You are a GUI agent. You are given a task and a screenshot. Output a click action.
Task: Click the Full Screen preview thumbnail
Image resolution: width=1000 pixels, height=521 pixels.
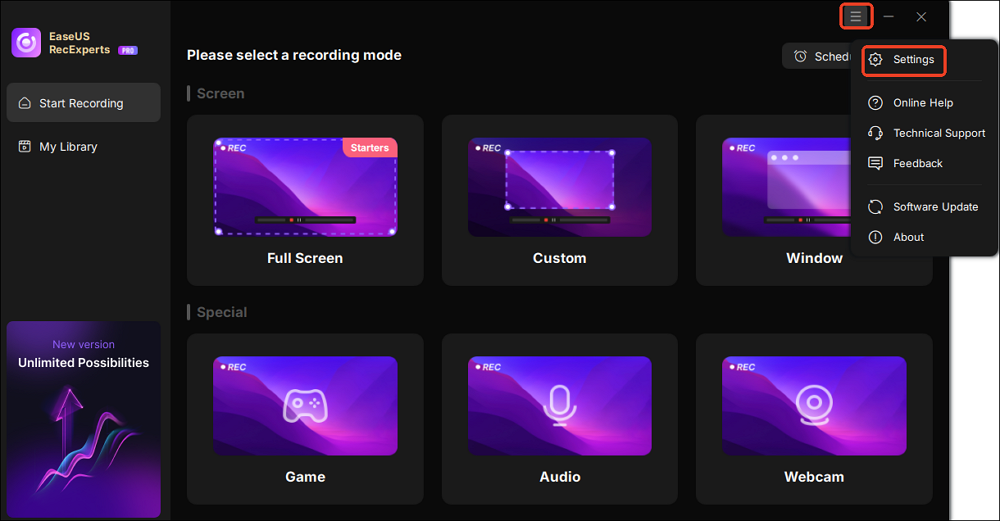(305, 187)
